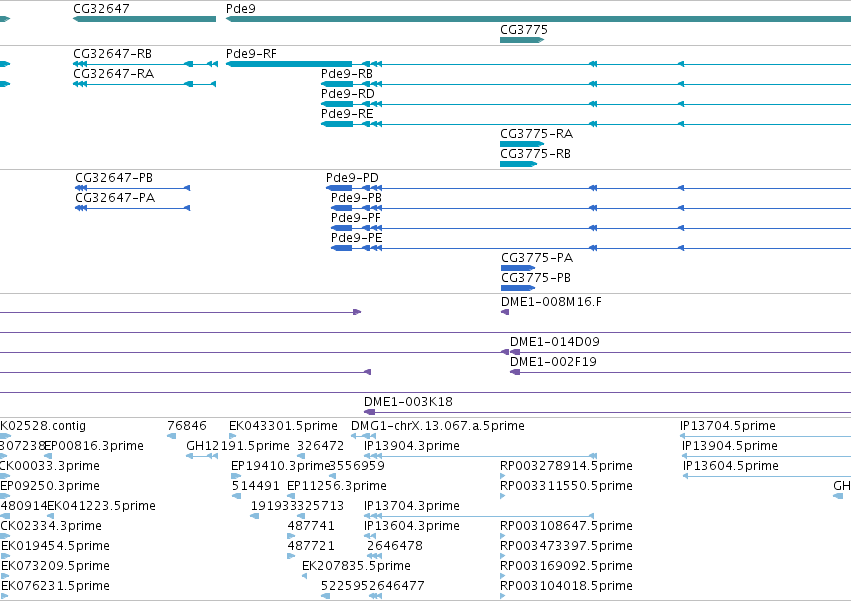Select the CG32647-PA protein label
Image resolution: width=851 pixels, height=601 pixels.
coord(115,198)
